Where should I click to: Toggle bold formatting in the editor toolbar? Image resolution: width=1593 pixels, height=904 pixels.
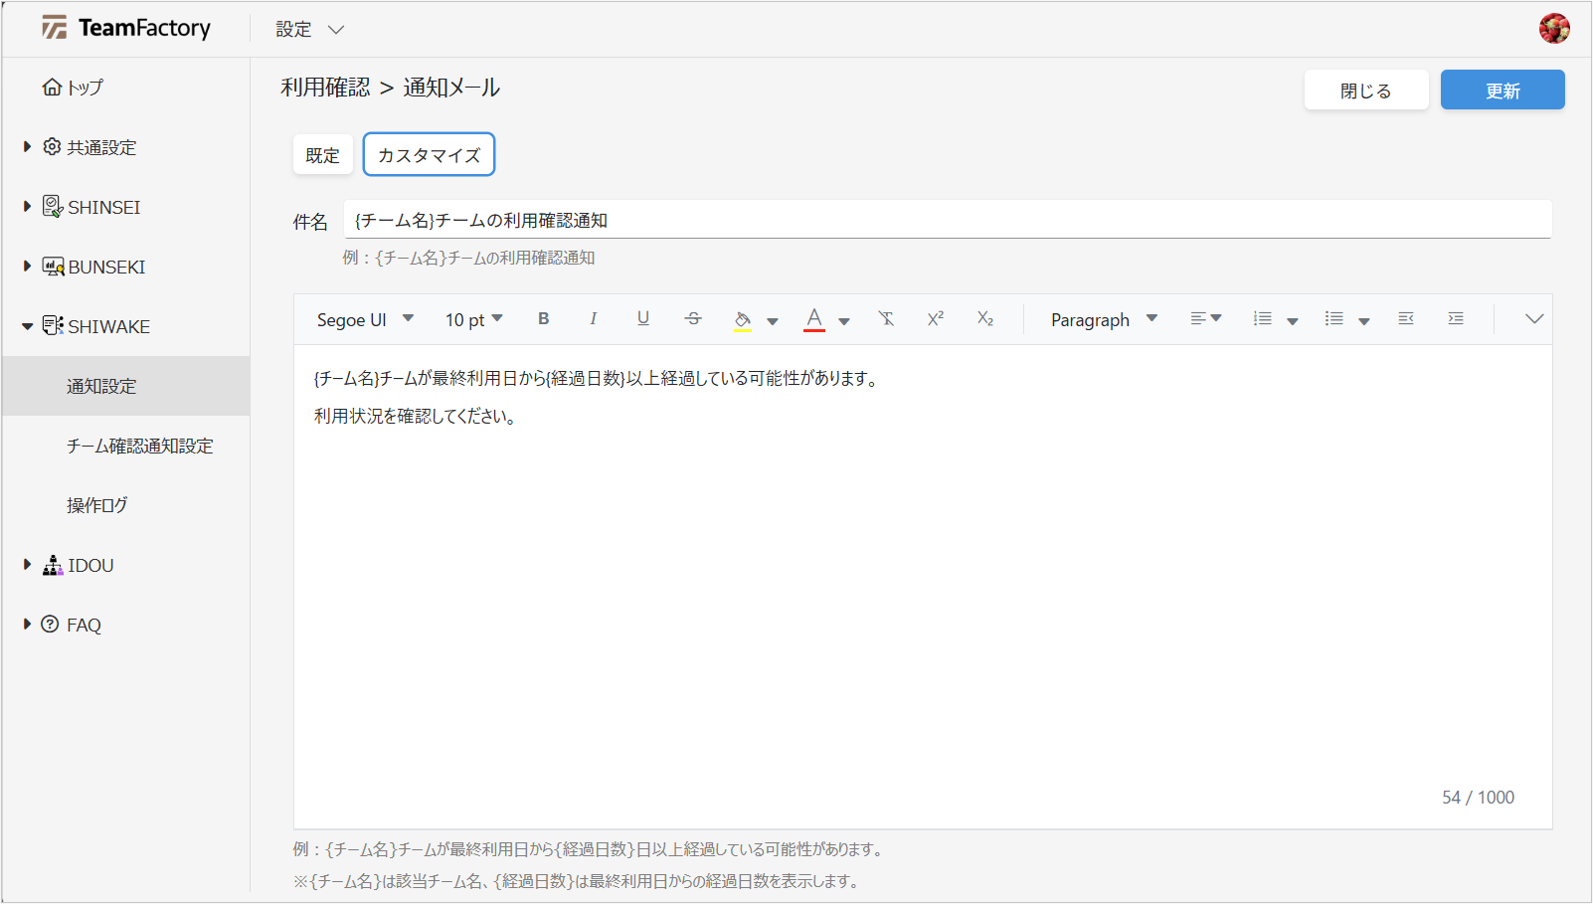click(543, 319)
